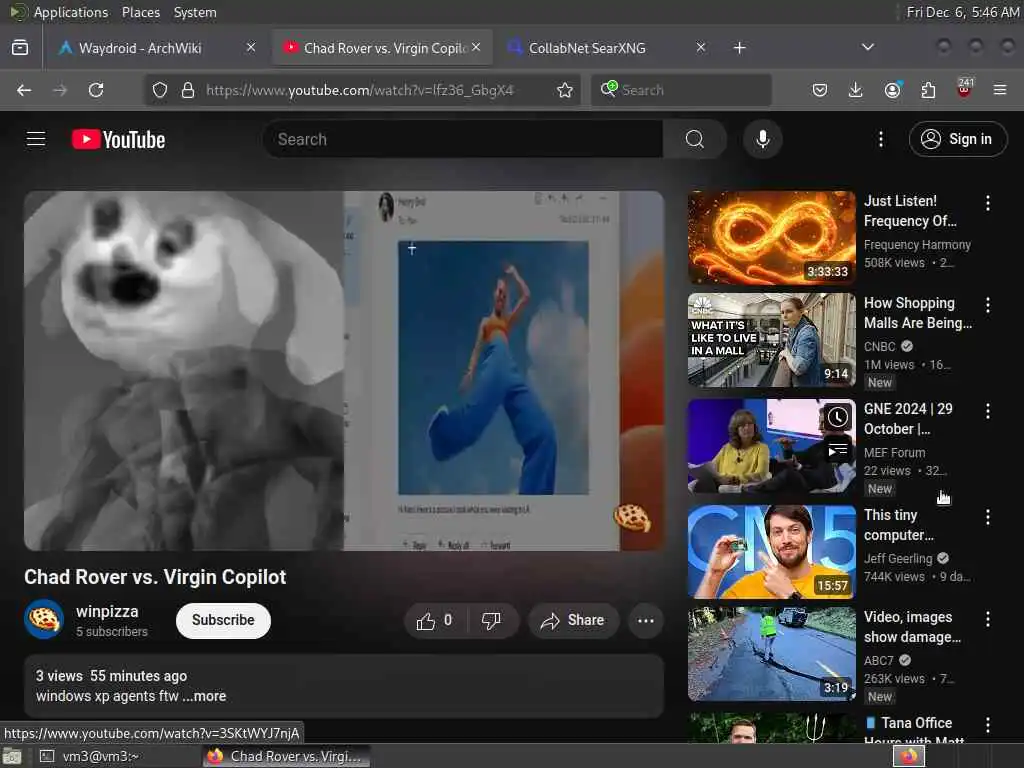The image size is (1024, 768).
Task: Open the winpizza channel name link
Action: pos(107,612)
